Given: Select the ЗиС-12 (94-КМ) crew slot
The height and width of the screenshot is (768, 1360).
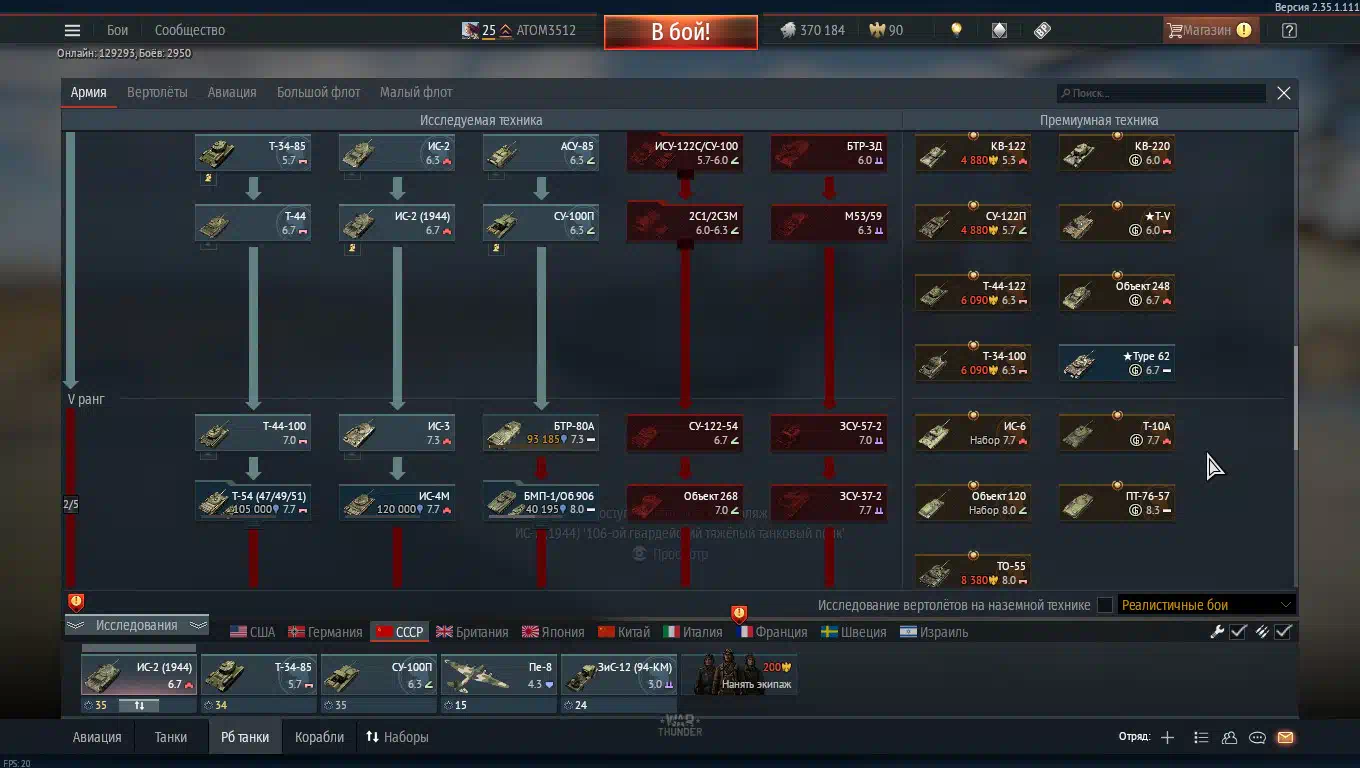Looking at the screenshot, I should pos(619,674).
